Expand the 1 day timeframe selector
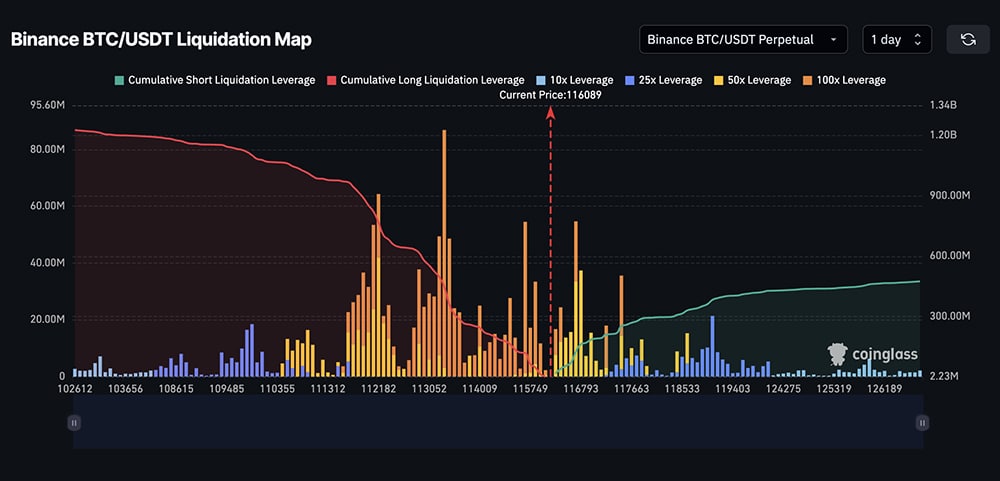Viewport: 1000px width, 481px height. [897, 39]
